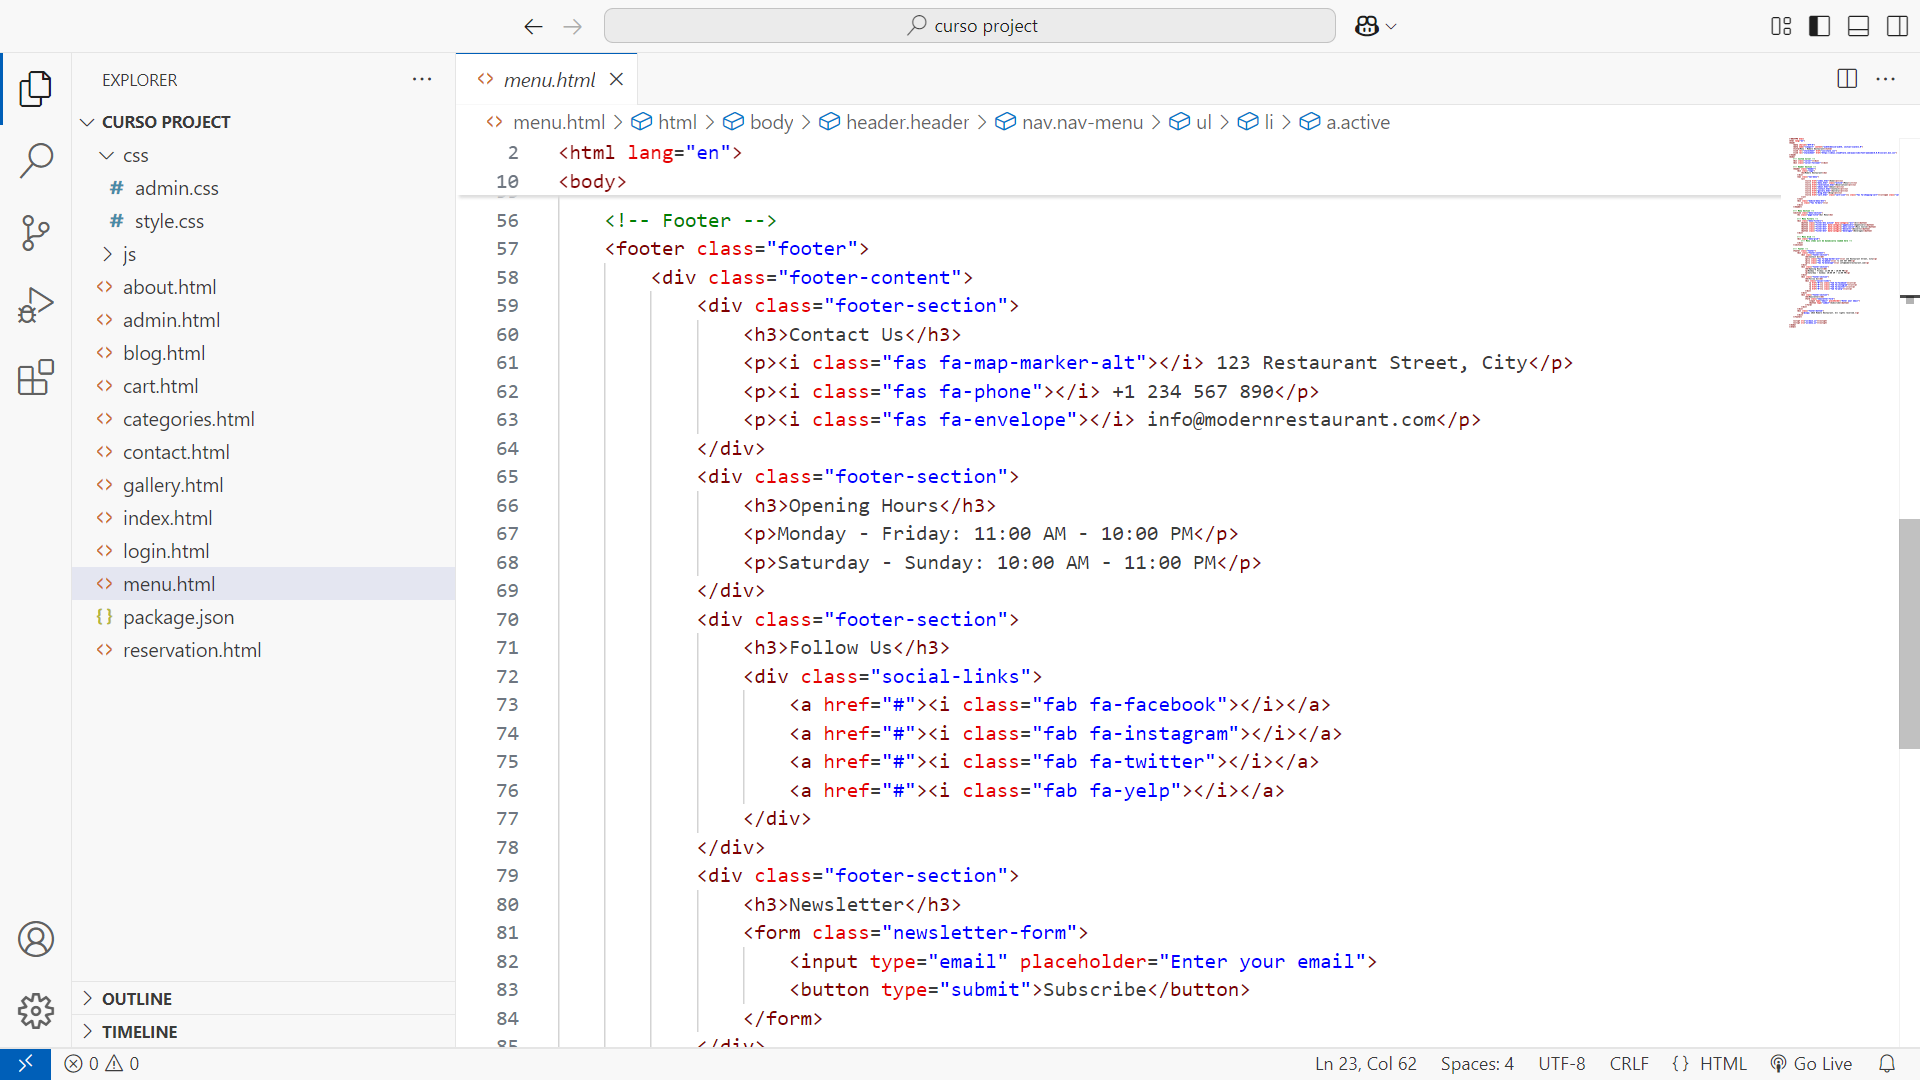Go to line via Ln 23, Col 62
The height and width of the screenshot is (1080, 1920).
click(x=1365, y=1064)
